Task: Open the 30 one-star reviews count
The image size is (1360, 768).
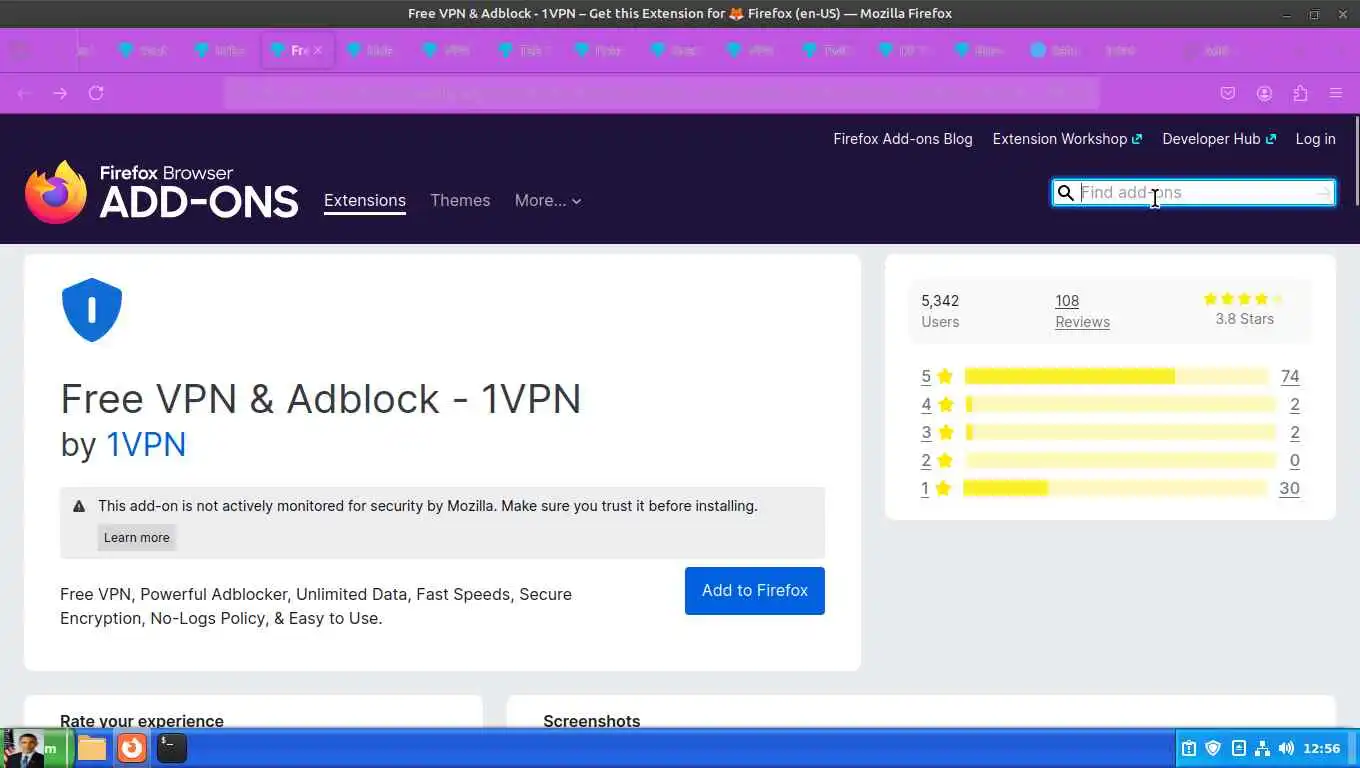Action: coord(1290,489)
